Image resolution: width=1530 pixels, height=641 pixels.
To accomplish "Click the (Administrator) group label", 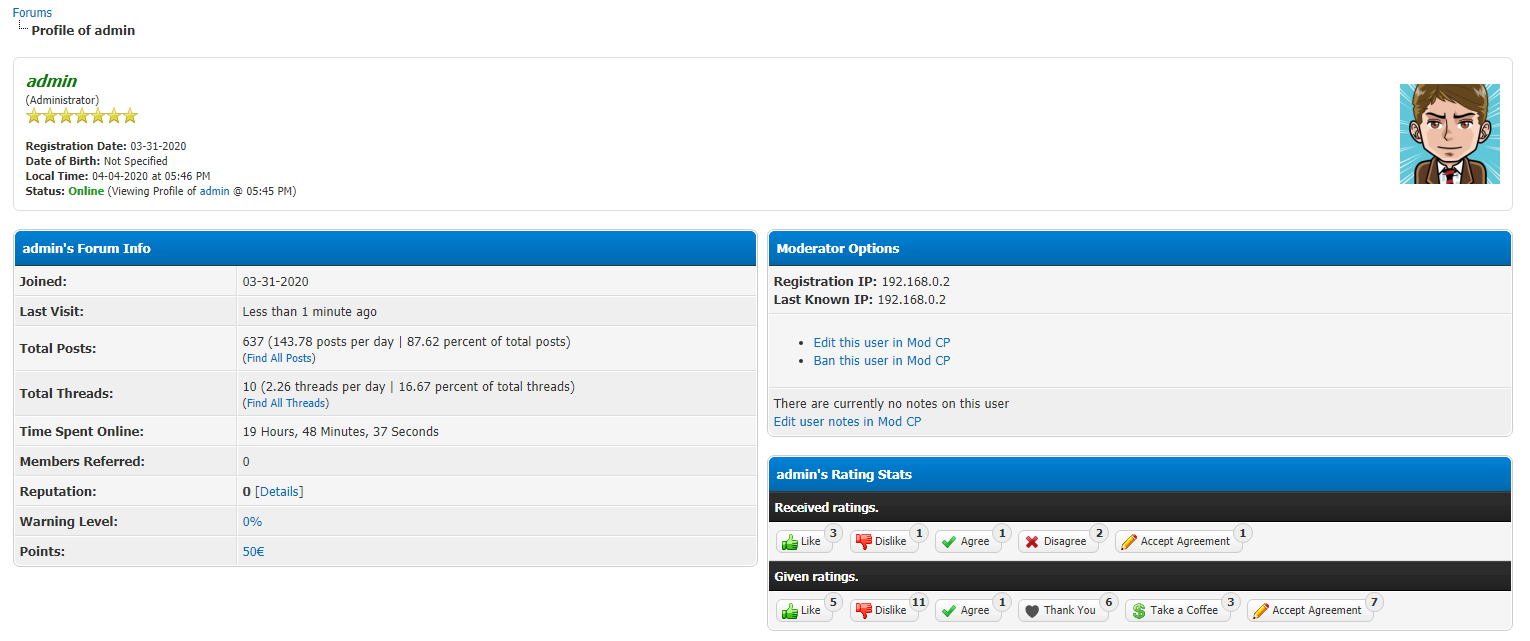I will coord(62,100).
